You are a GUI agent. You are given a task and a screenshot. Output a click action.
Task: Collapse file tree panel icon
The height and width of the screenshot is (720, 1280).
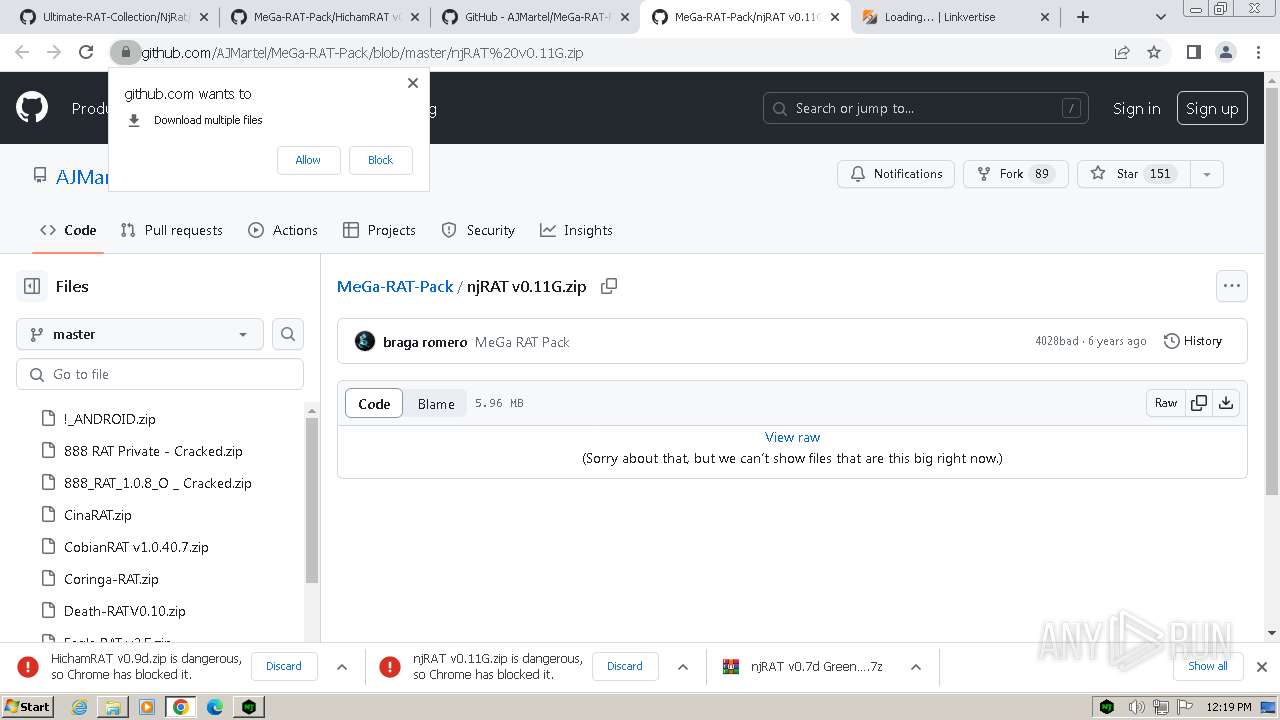click(x=32, y=286)
